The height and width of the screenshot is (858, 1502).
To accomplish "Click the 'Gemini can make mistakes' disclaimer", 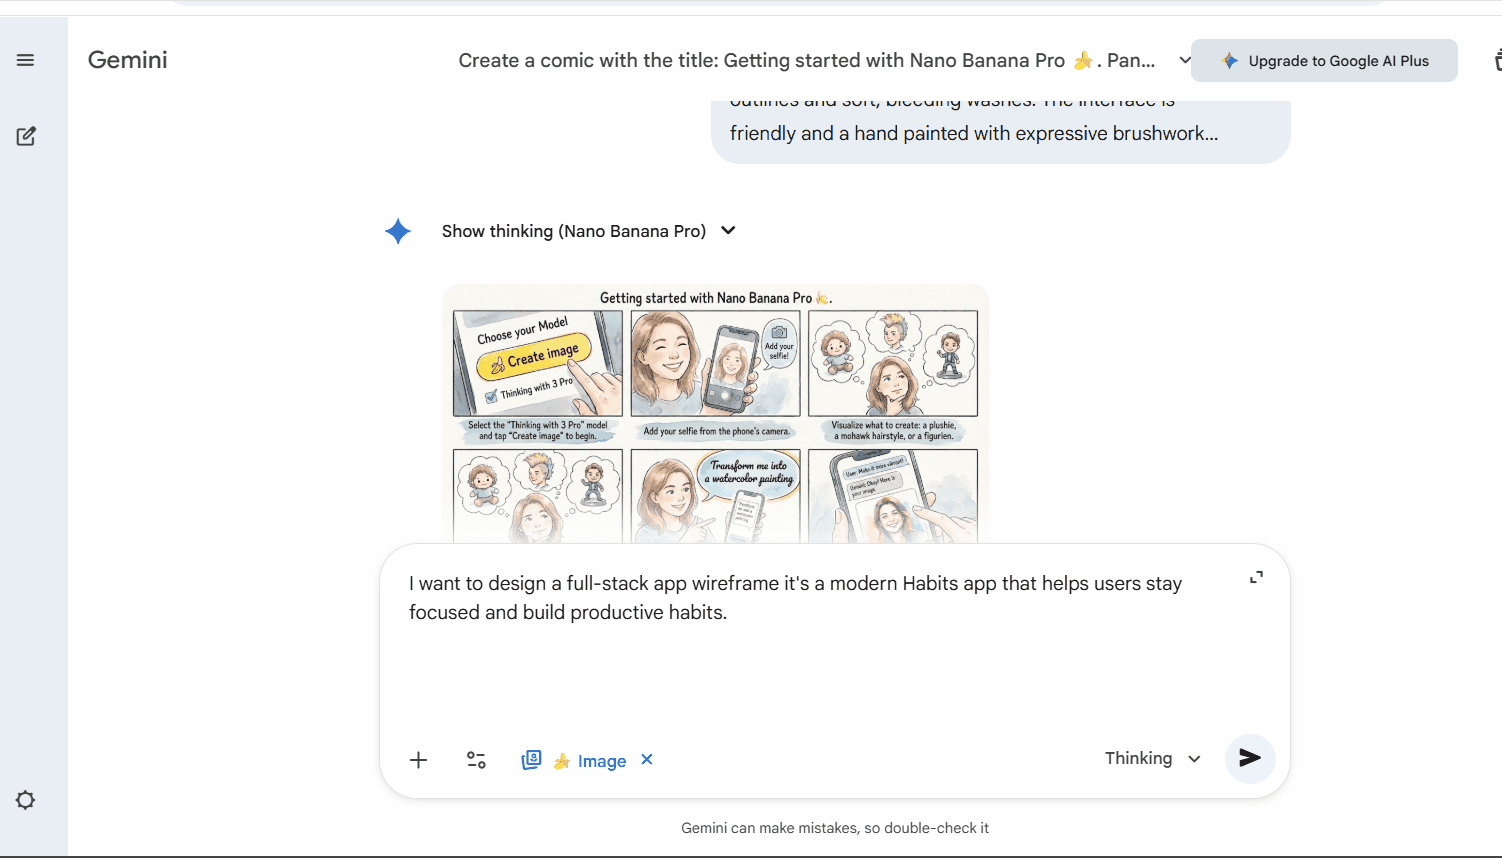I will pos(835,828).
